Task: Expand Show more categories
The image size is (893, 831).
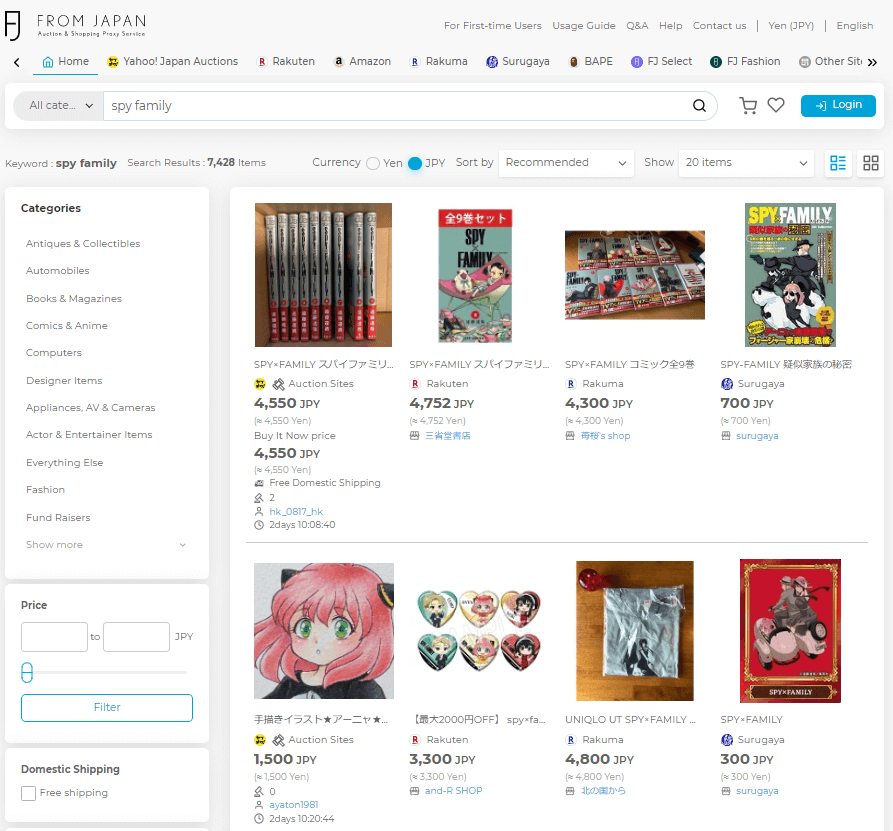Action: click(106, 545)
